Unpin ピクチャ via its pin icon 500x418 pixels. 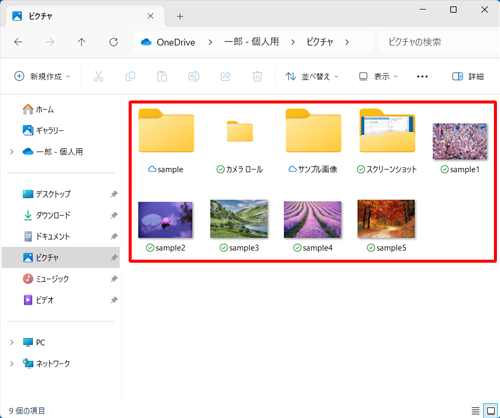114,258
